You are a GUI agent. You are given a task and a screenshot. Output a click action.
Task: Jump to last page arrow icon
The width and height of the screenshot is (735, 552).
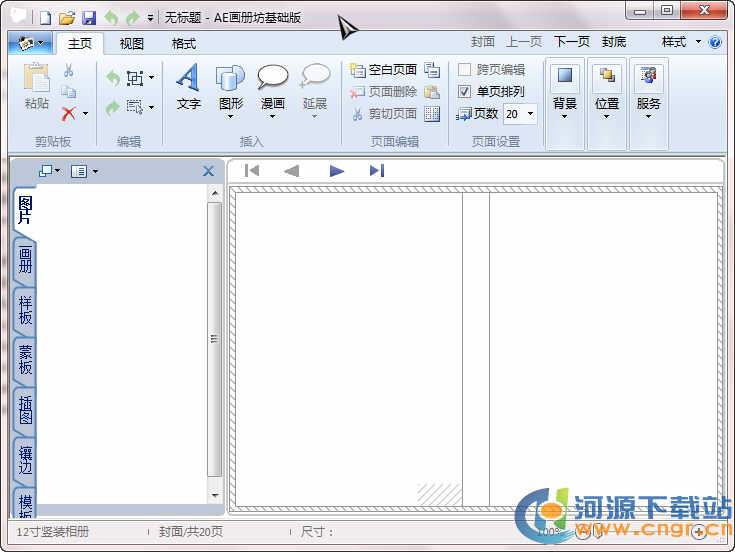tap(376, 171)
